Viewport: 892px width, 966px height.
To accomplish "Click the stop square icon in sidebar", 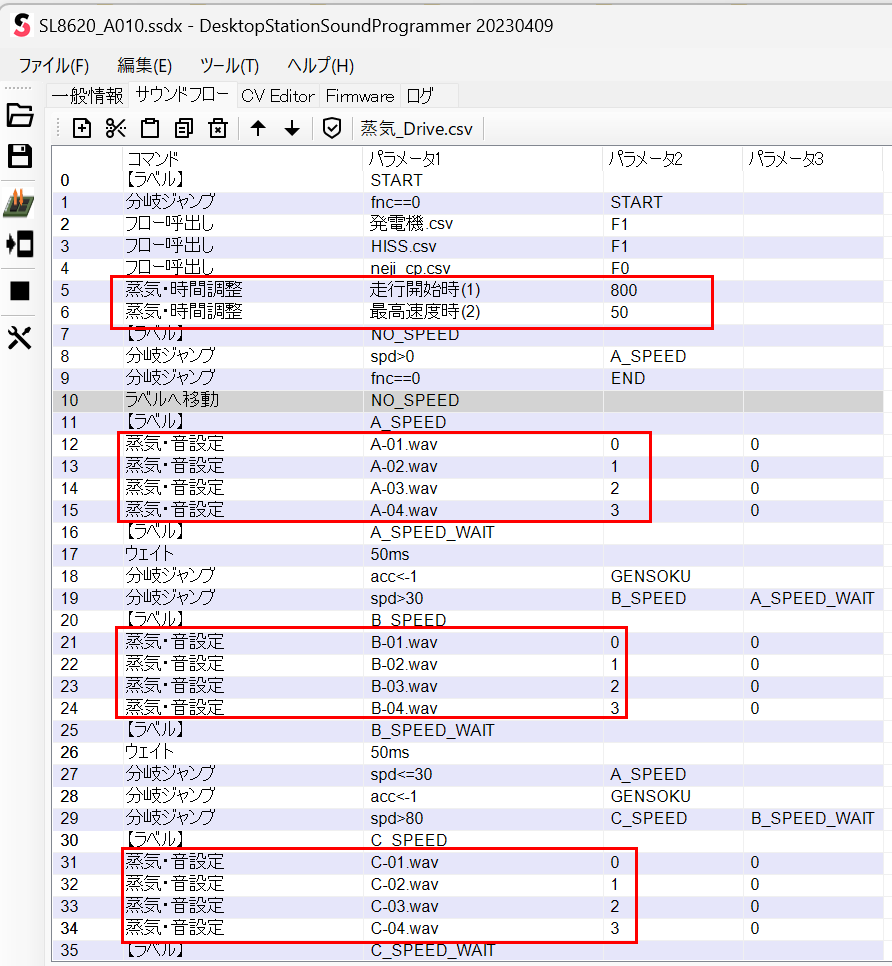I will tap(20, 291).
